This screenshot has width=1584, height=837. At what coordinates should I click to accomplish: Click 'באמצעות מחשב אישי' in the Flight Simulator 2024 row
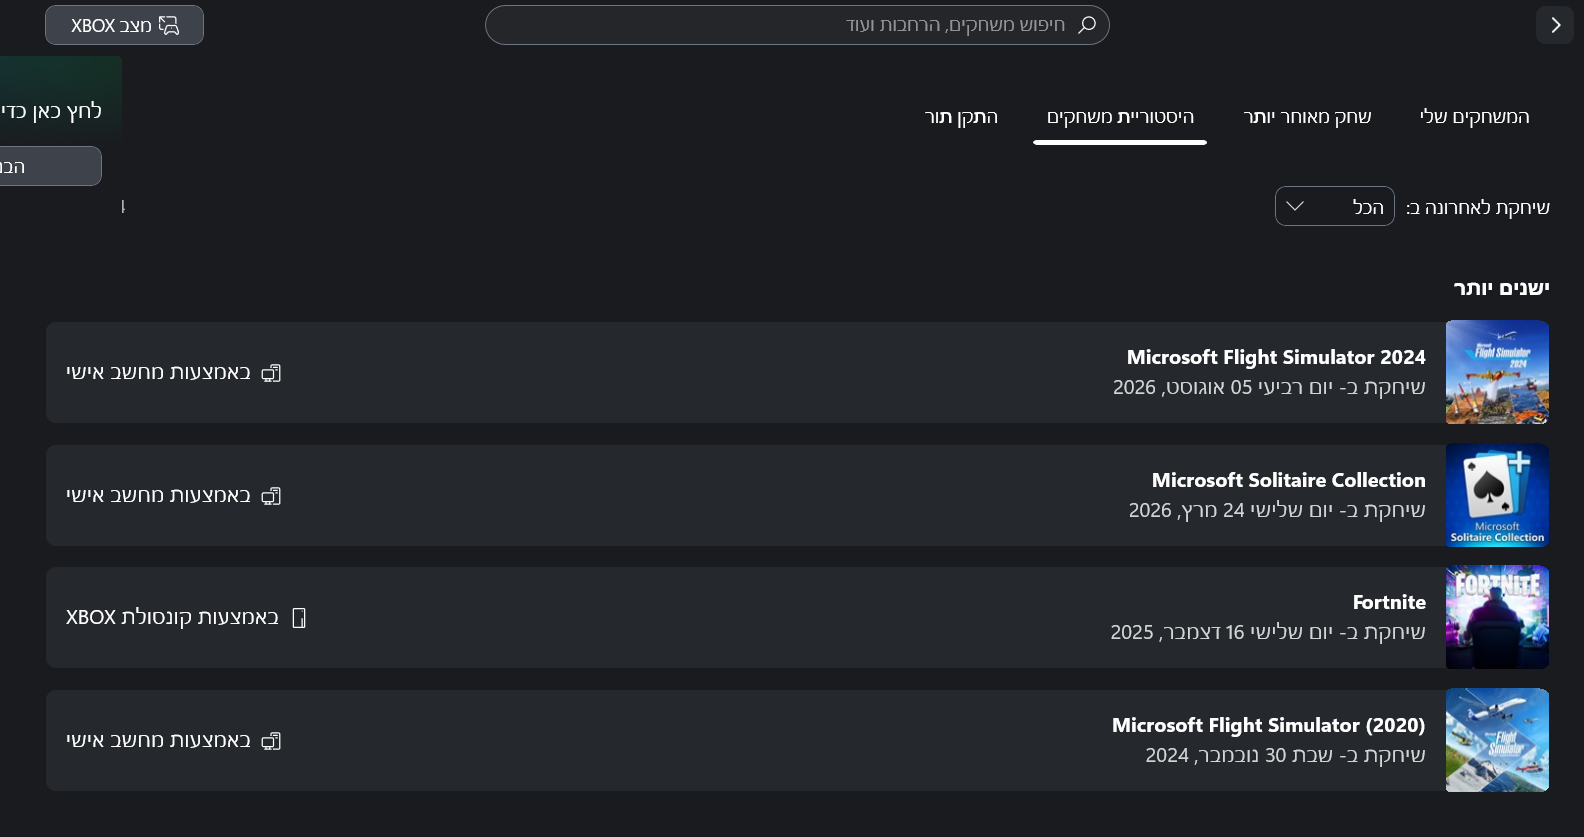[158, 373]
